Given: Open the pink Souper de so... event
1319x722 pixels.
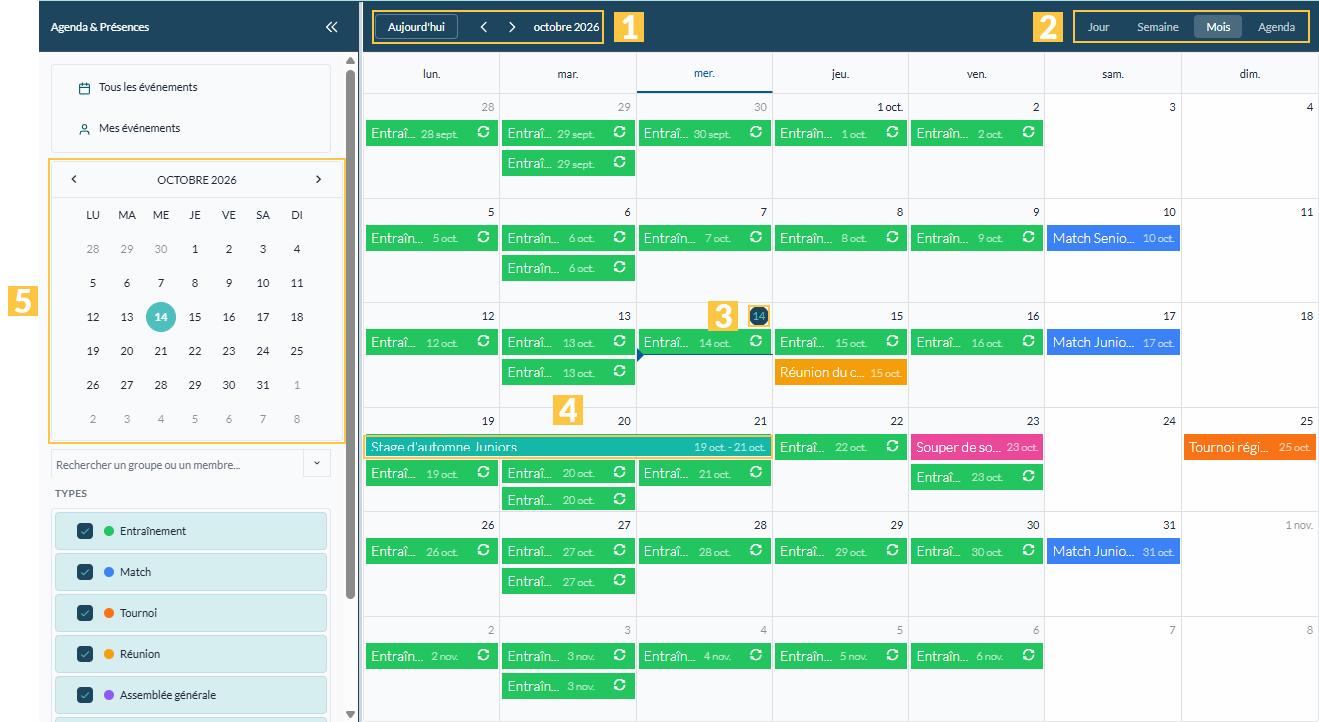Looking at the screenshot, I should pyautogui.click(x=976, y=447).
